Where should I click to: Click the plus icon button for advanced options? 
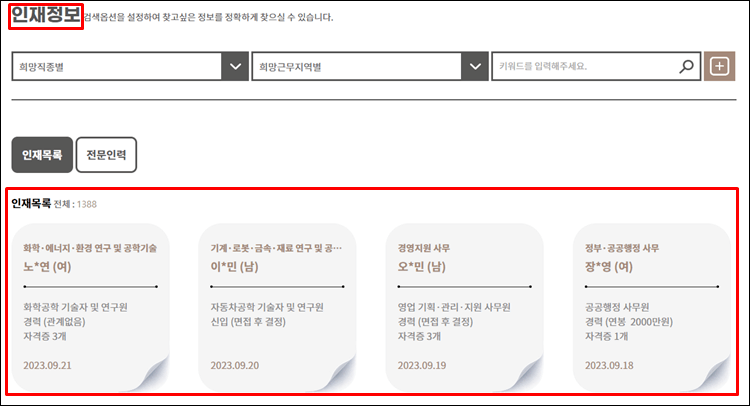tap(719, 66)
